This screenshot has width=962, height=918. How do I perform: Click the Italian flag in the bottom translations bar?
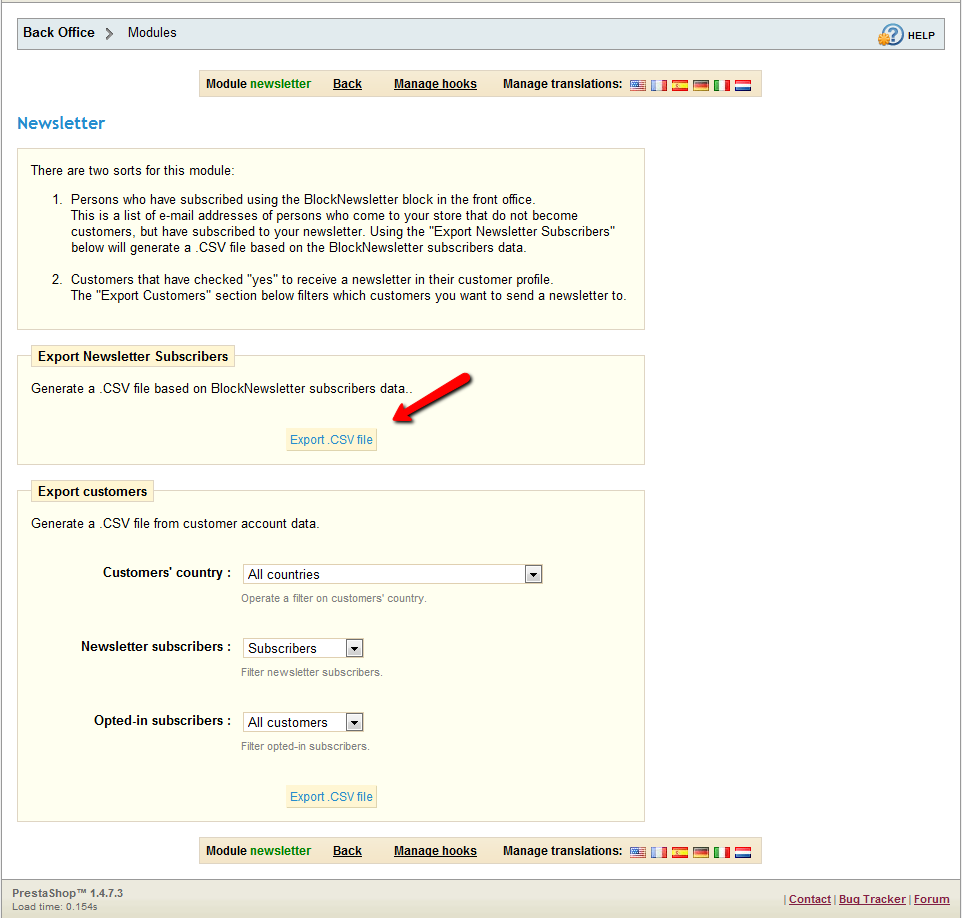[x=722, y=852]
